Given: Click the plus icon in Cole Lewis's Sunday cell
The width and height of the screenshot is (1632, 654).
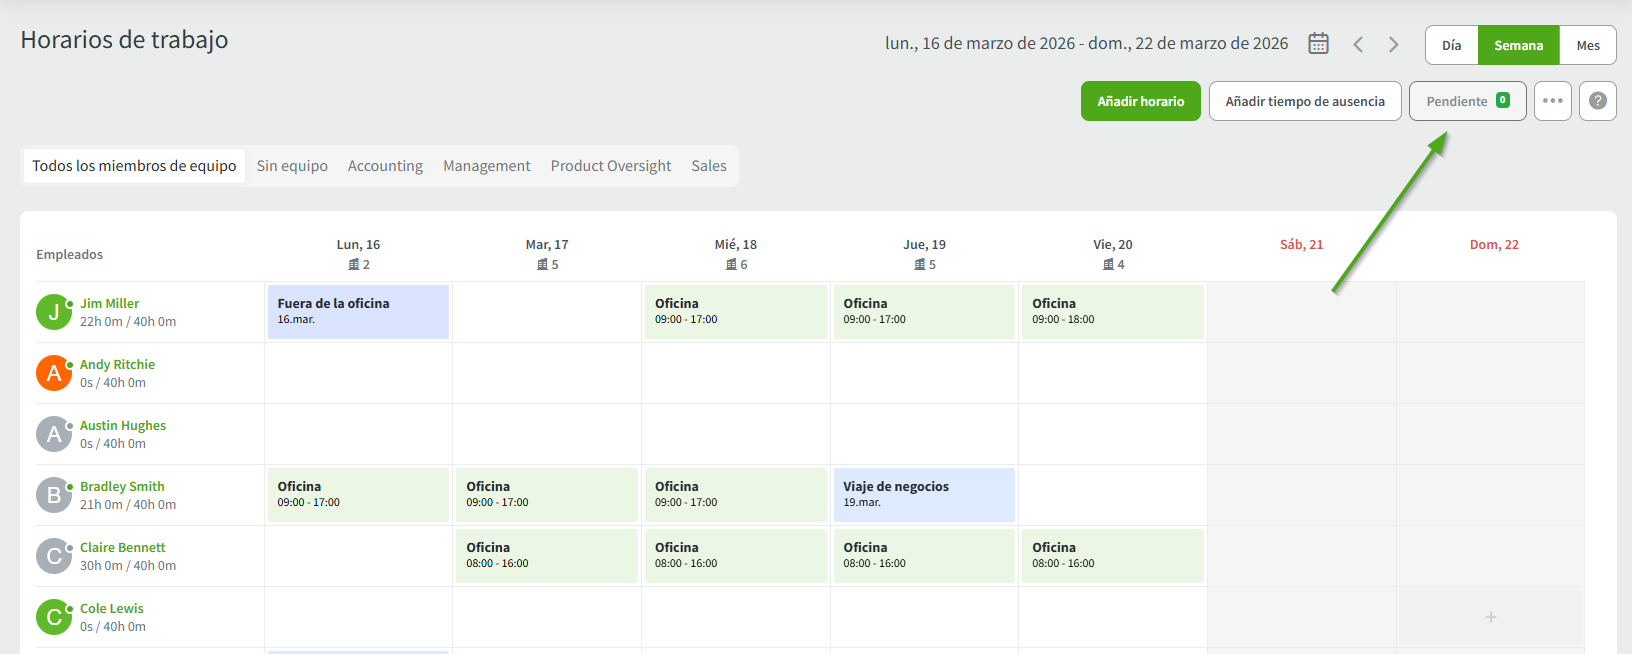Looking at the screenshot, I should point(1490,617).
